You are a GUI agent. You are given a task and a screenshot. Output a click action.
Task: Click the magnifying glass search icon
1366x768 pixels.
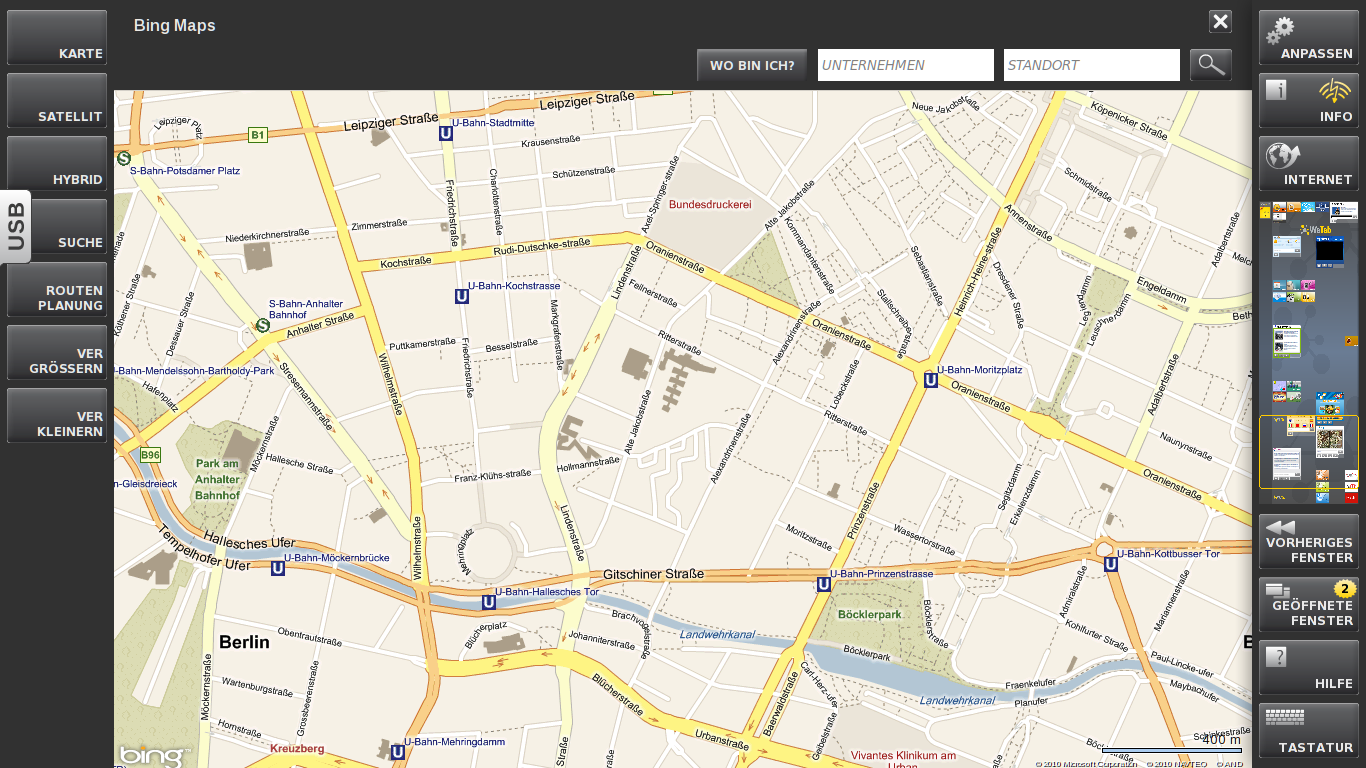click(1210, 65)
